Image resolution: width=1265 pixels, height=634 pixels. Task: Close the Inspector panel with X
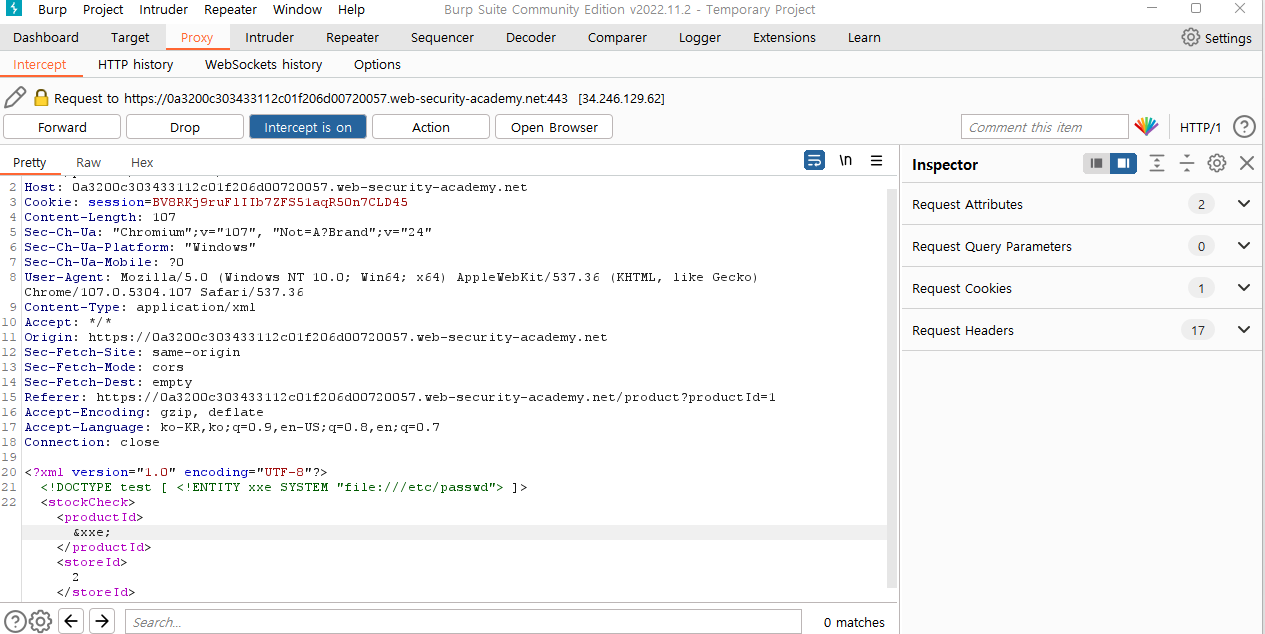pyautogui.click(x=1247, y=163)
